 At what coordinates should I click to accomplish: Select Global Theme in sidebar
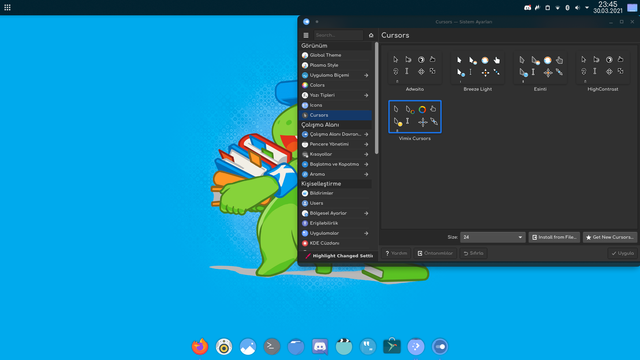(336, 55)
